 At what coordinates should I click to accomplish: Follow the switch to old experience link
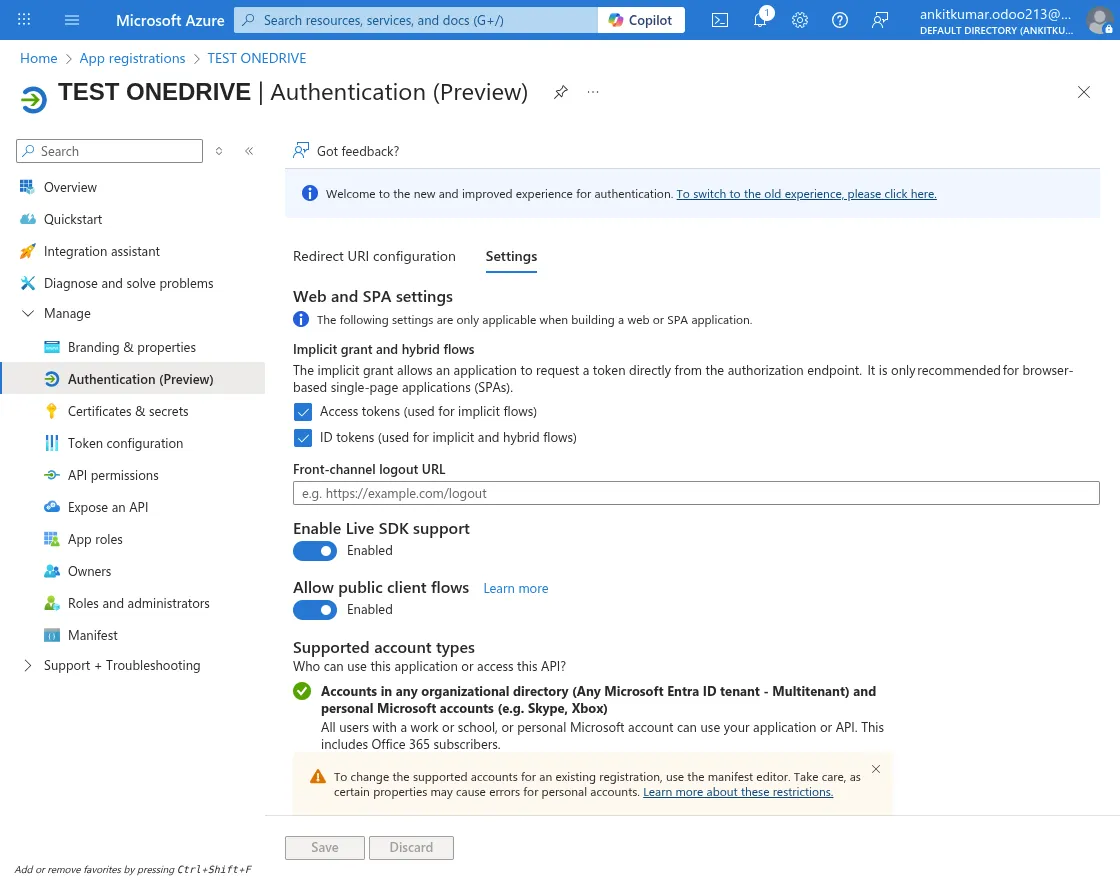pyautogui.click(x=806, y=193)
